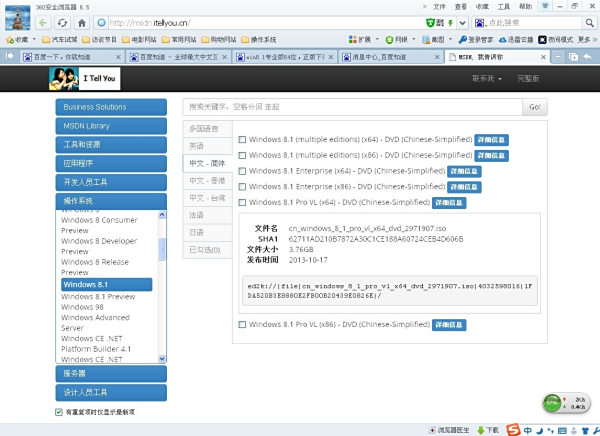
Task: Click the Sogou S input method icon
Action: 513,430
